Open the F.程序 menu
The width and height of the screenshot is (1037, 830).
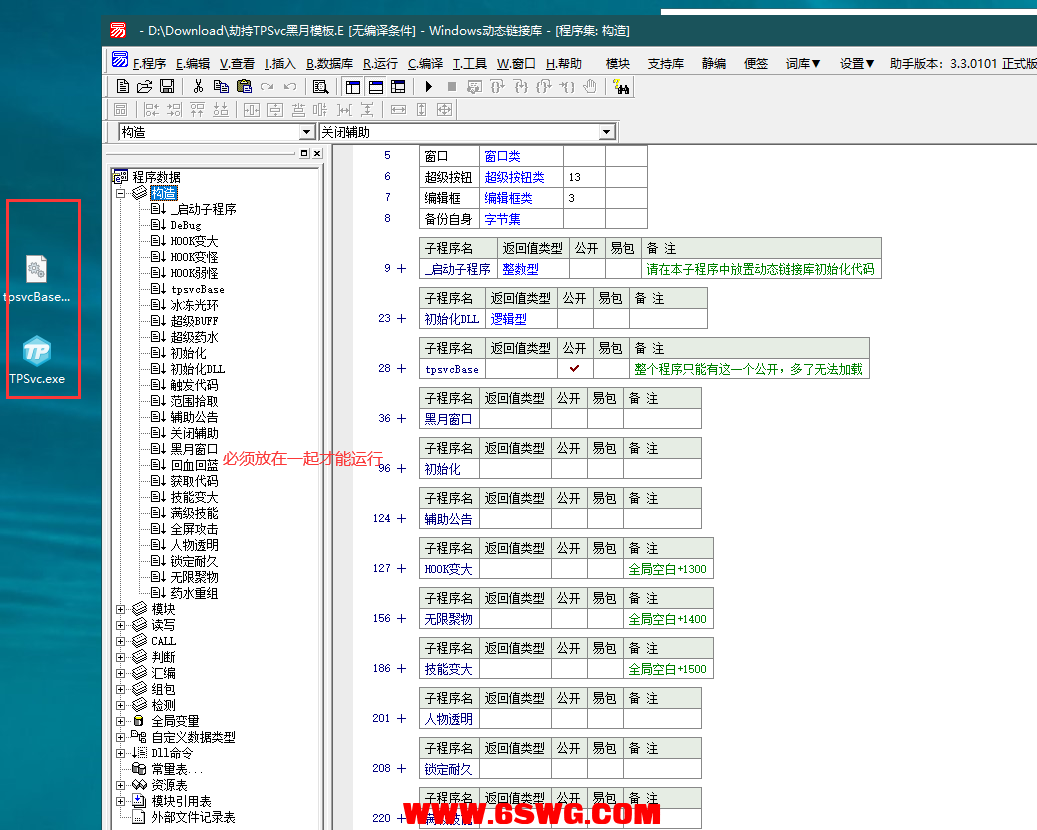149,63
